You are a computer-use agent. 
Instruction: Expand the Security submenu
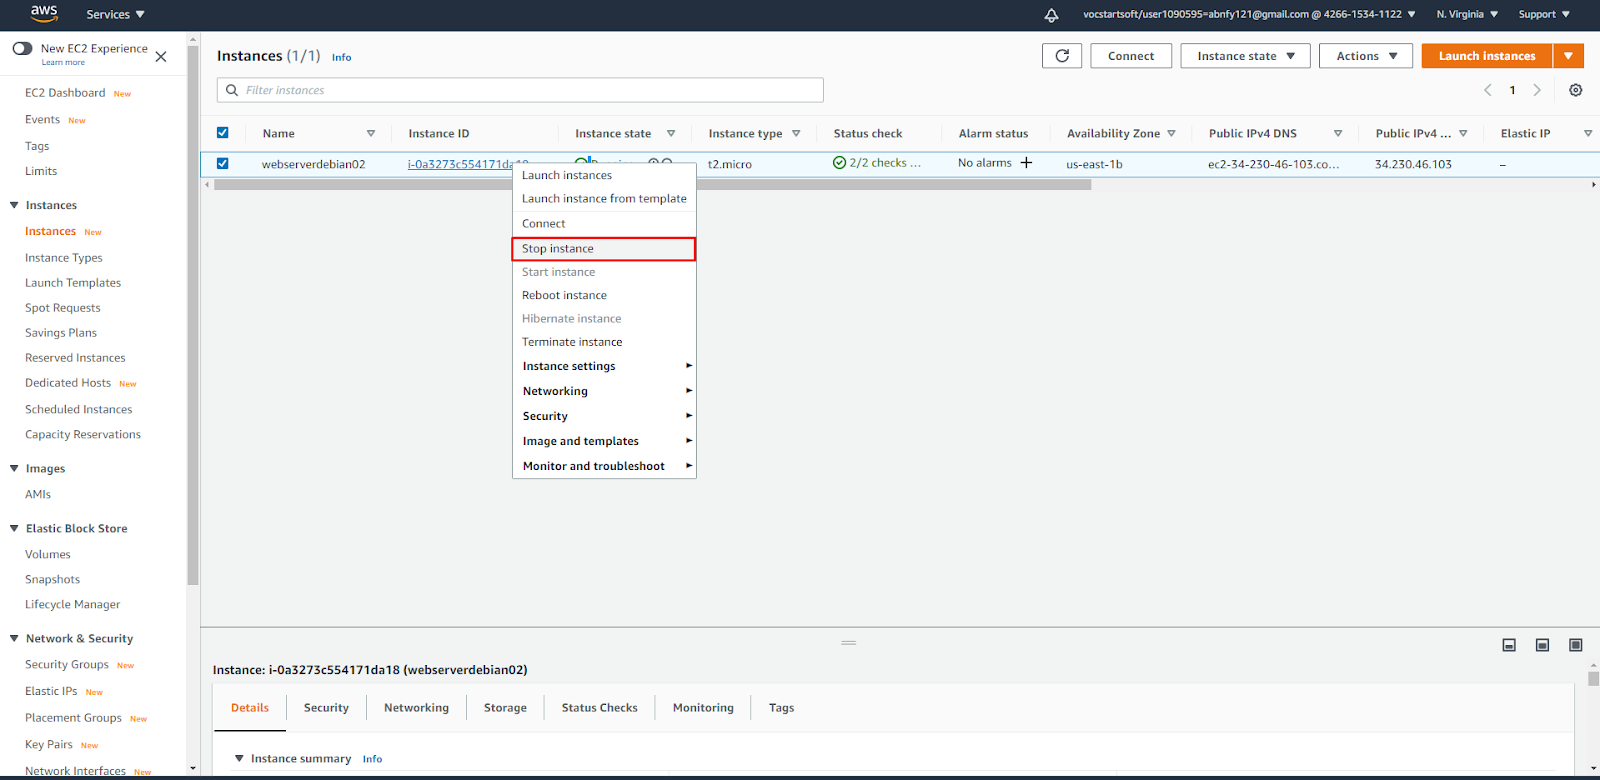pos(604,416)
